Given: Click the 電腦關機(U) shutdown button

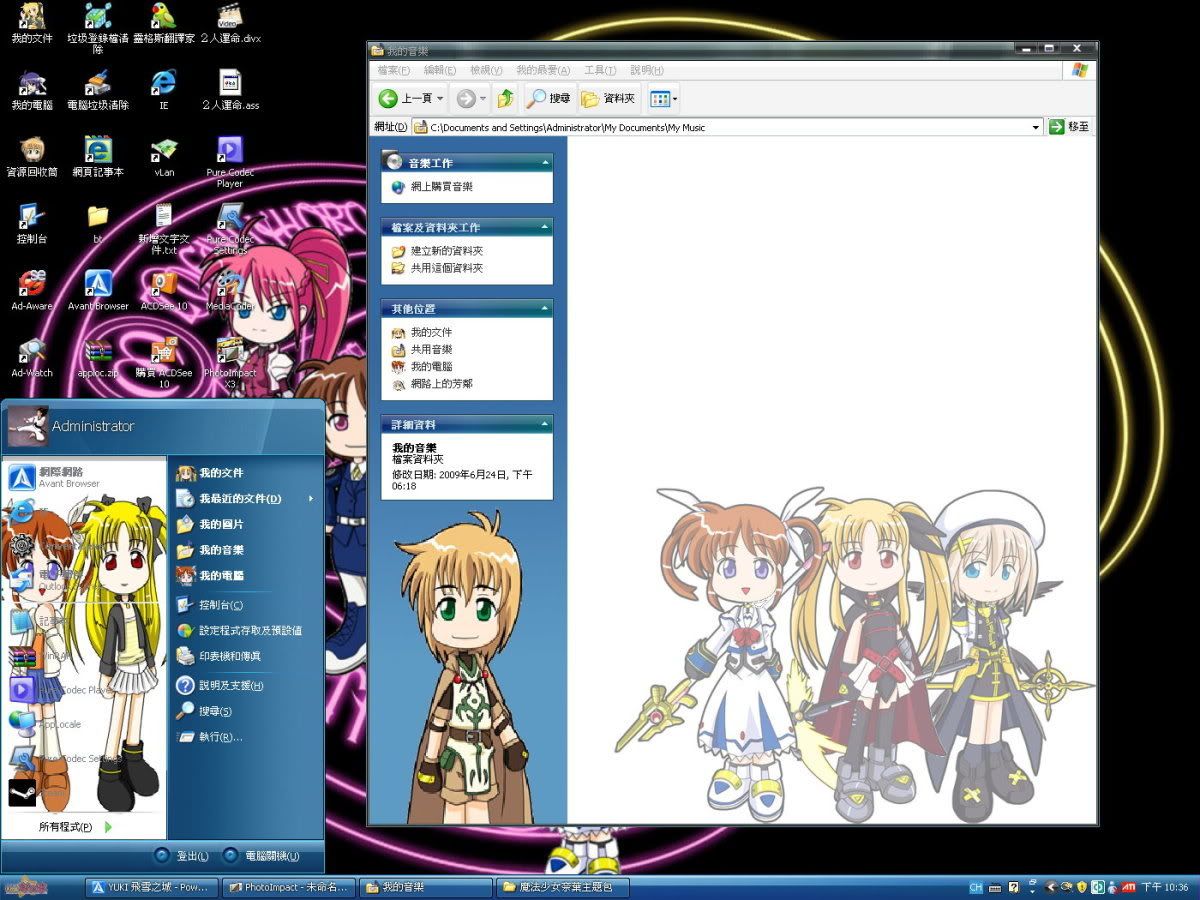Looking at the screenshot, I should pos(260,856).
